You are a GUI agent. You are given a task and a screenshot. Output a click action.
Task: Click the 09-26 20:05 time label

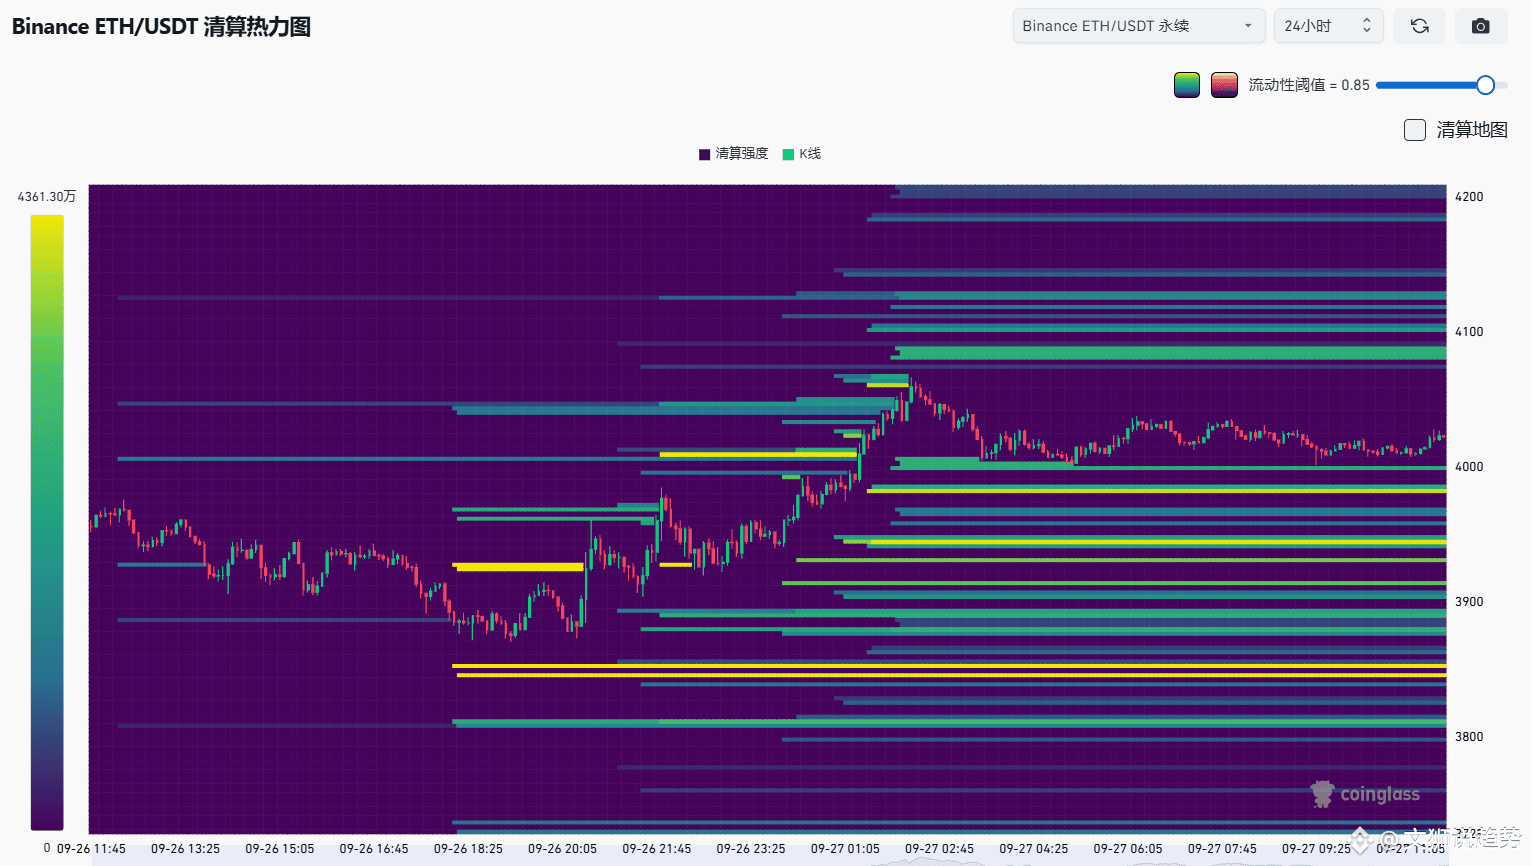[562, 849]
